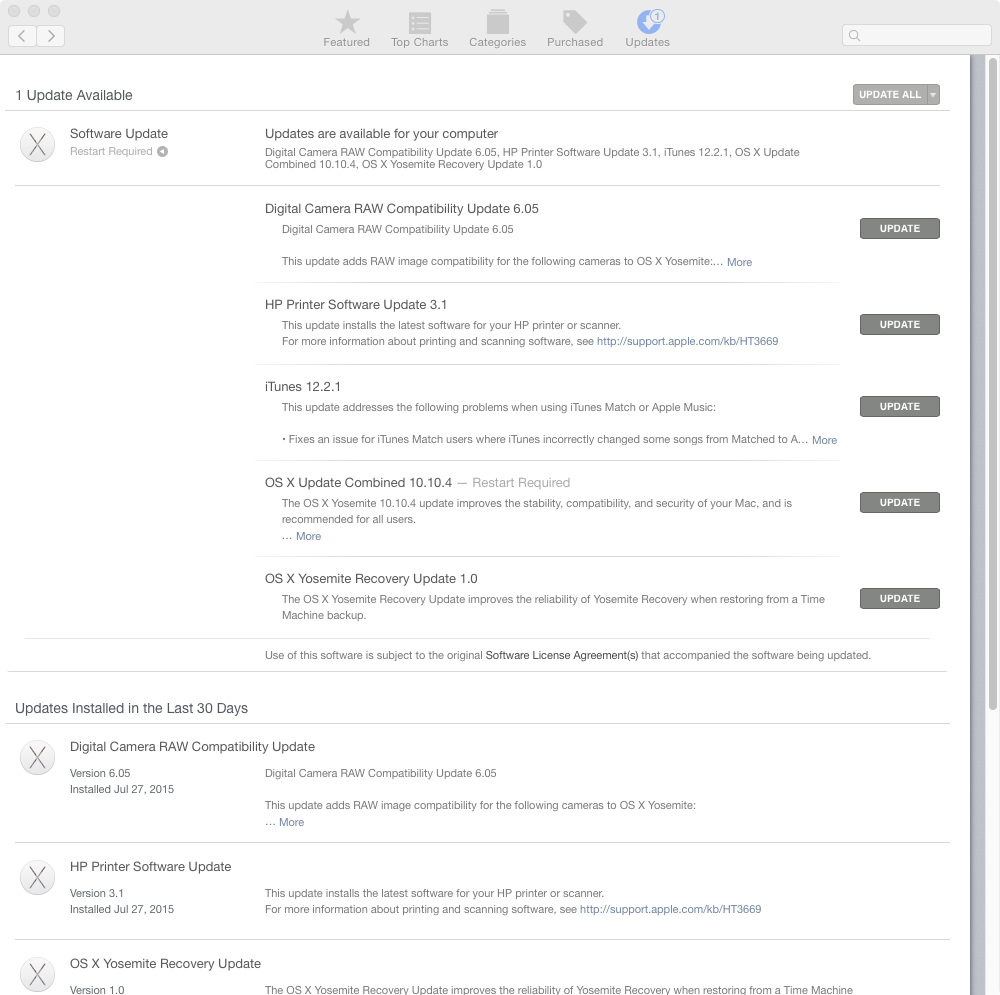Click 'Version 3.1' text in installed list
The image size is (1000, 995).
click(x=97, y=893)
